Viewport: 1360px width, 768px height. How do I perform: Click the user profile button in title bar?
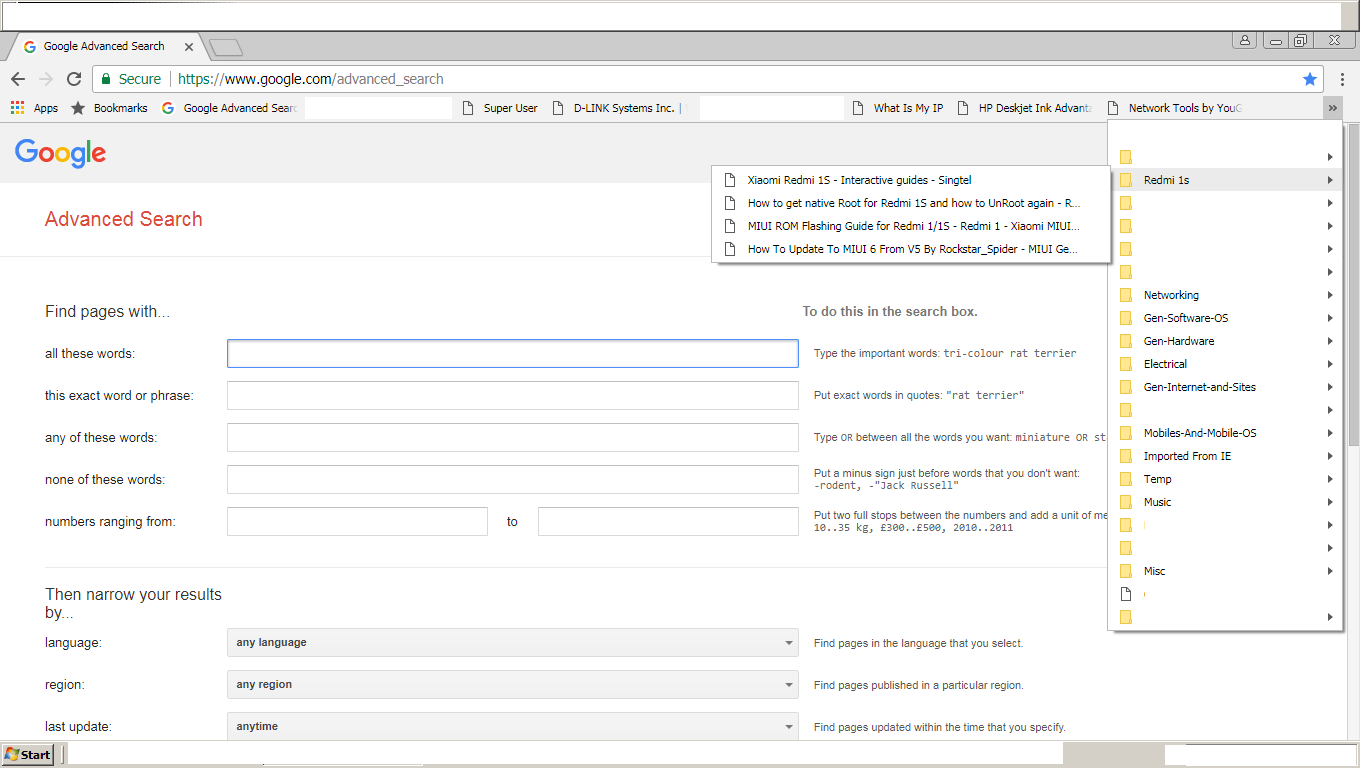1244,41
